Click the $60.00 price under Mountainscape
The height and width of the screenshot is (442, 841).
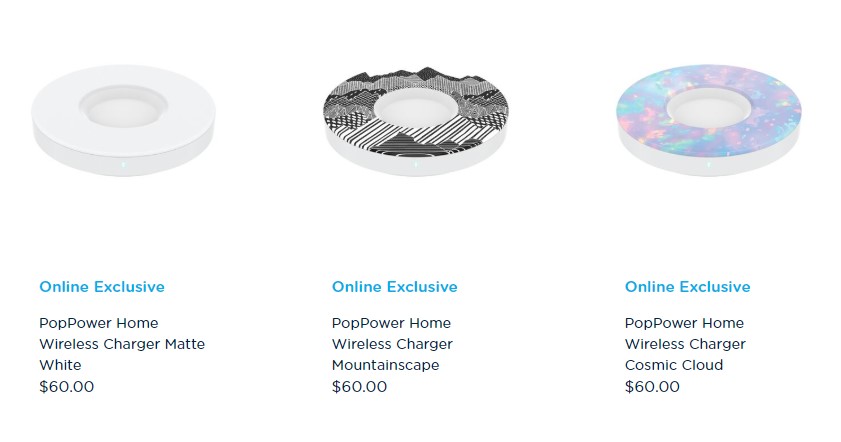pos(359,386)
